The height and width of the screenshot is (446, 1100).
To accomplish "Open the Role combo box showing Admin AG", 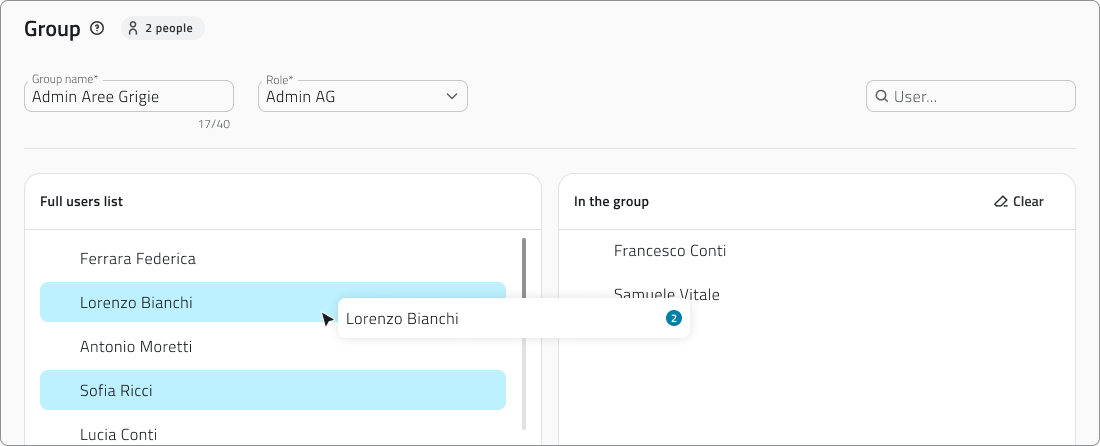I will click(350, 97).
